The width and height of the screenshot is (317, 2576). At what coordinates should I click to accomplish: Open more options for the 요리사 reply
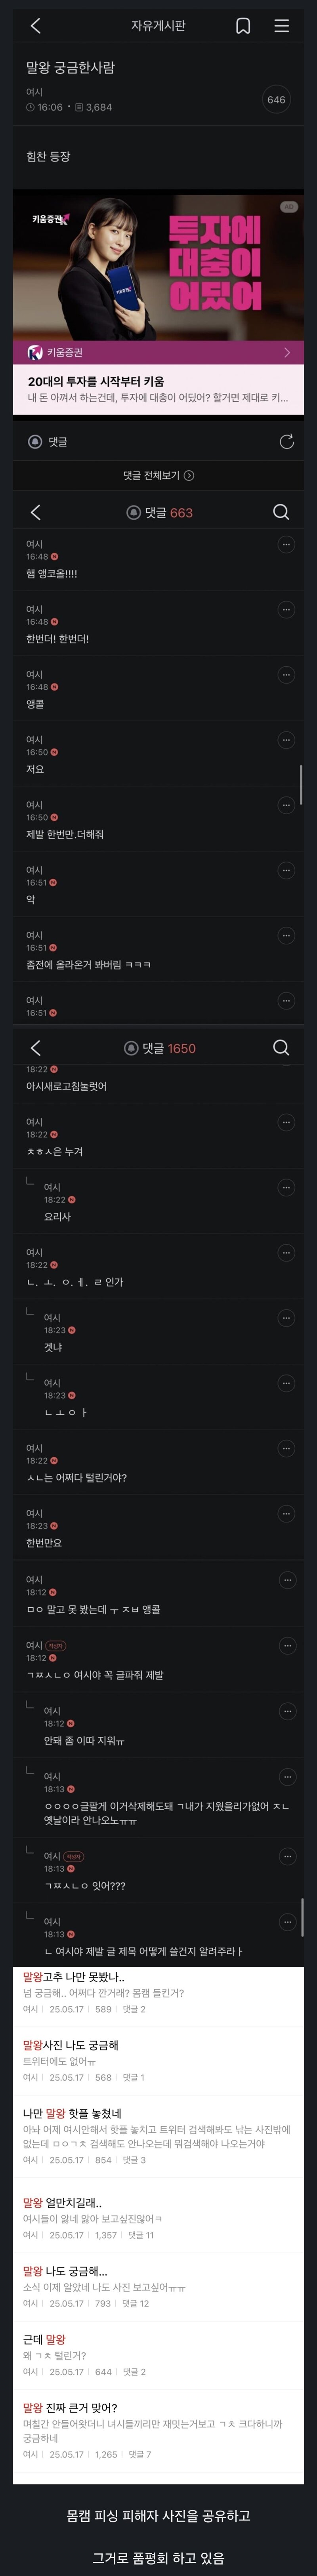click(x=286, y=1188)
